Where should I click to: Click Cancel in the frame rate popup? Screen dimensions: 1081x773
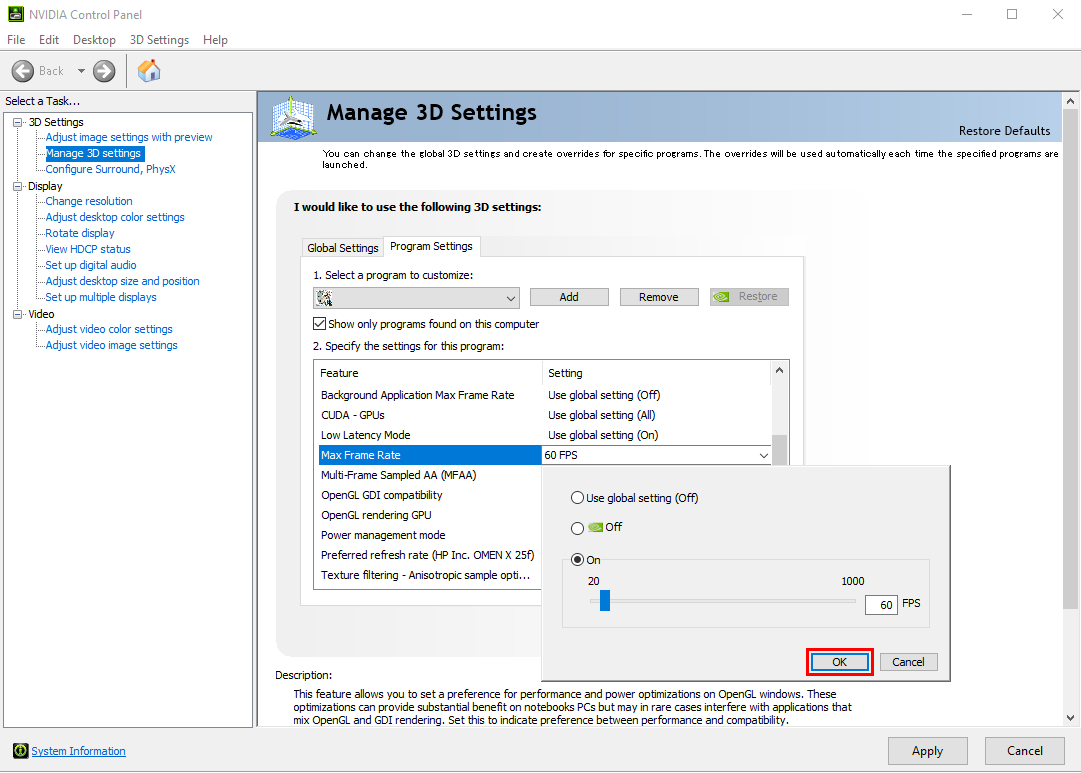(x=908, y=662)
